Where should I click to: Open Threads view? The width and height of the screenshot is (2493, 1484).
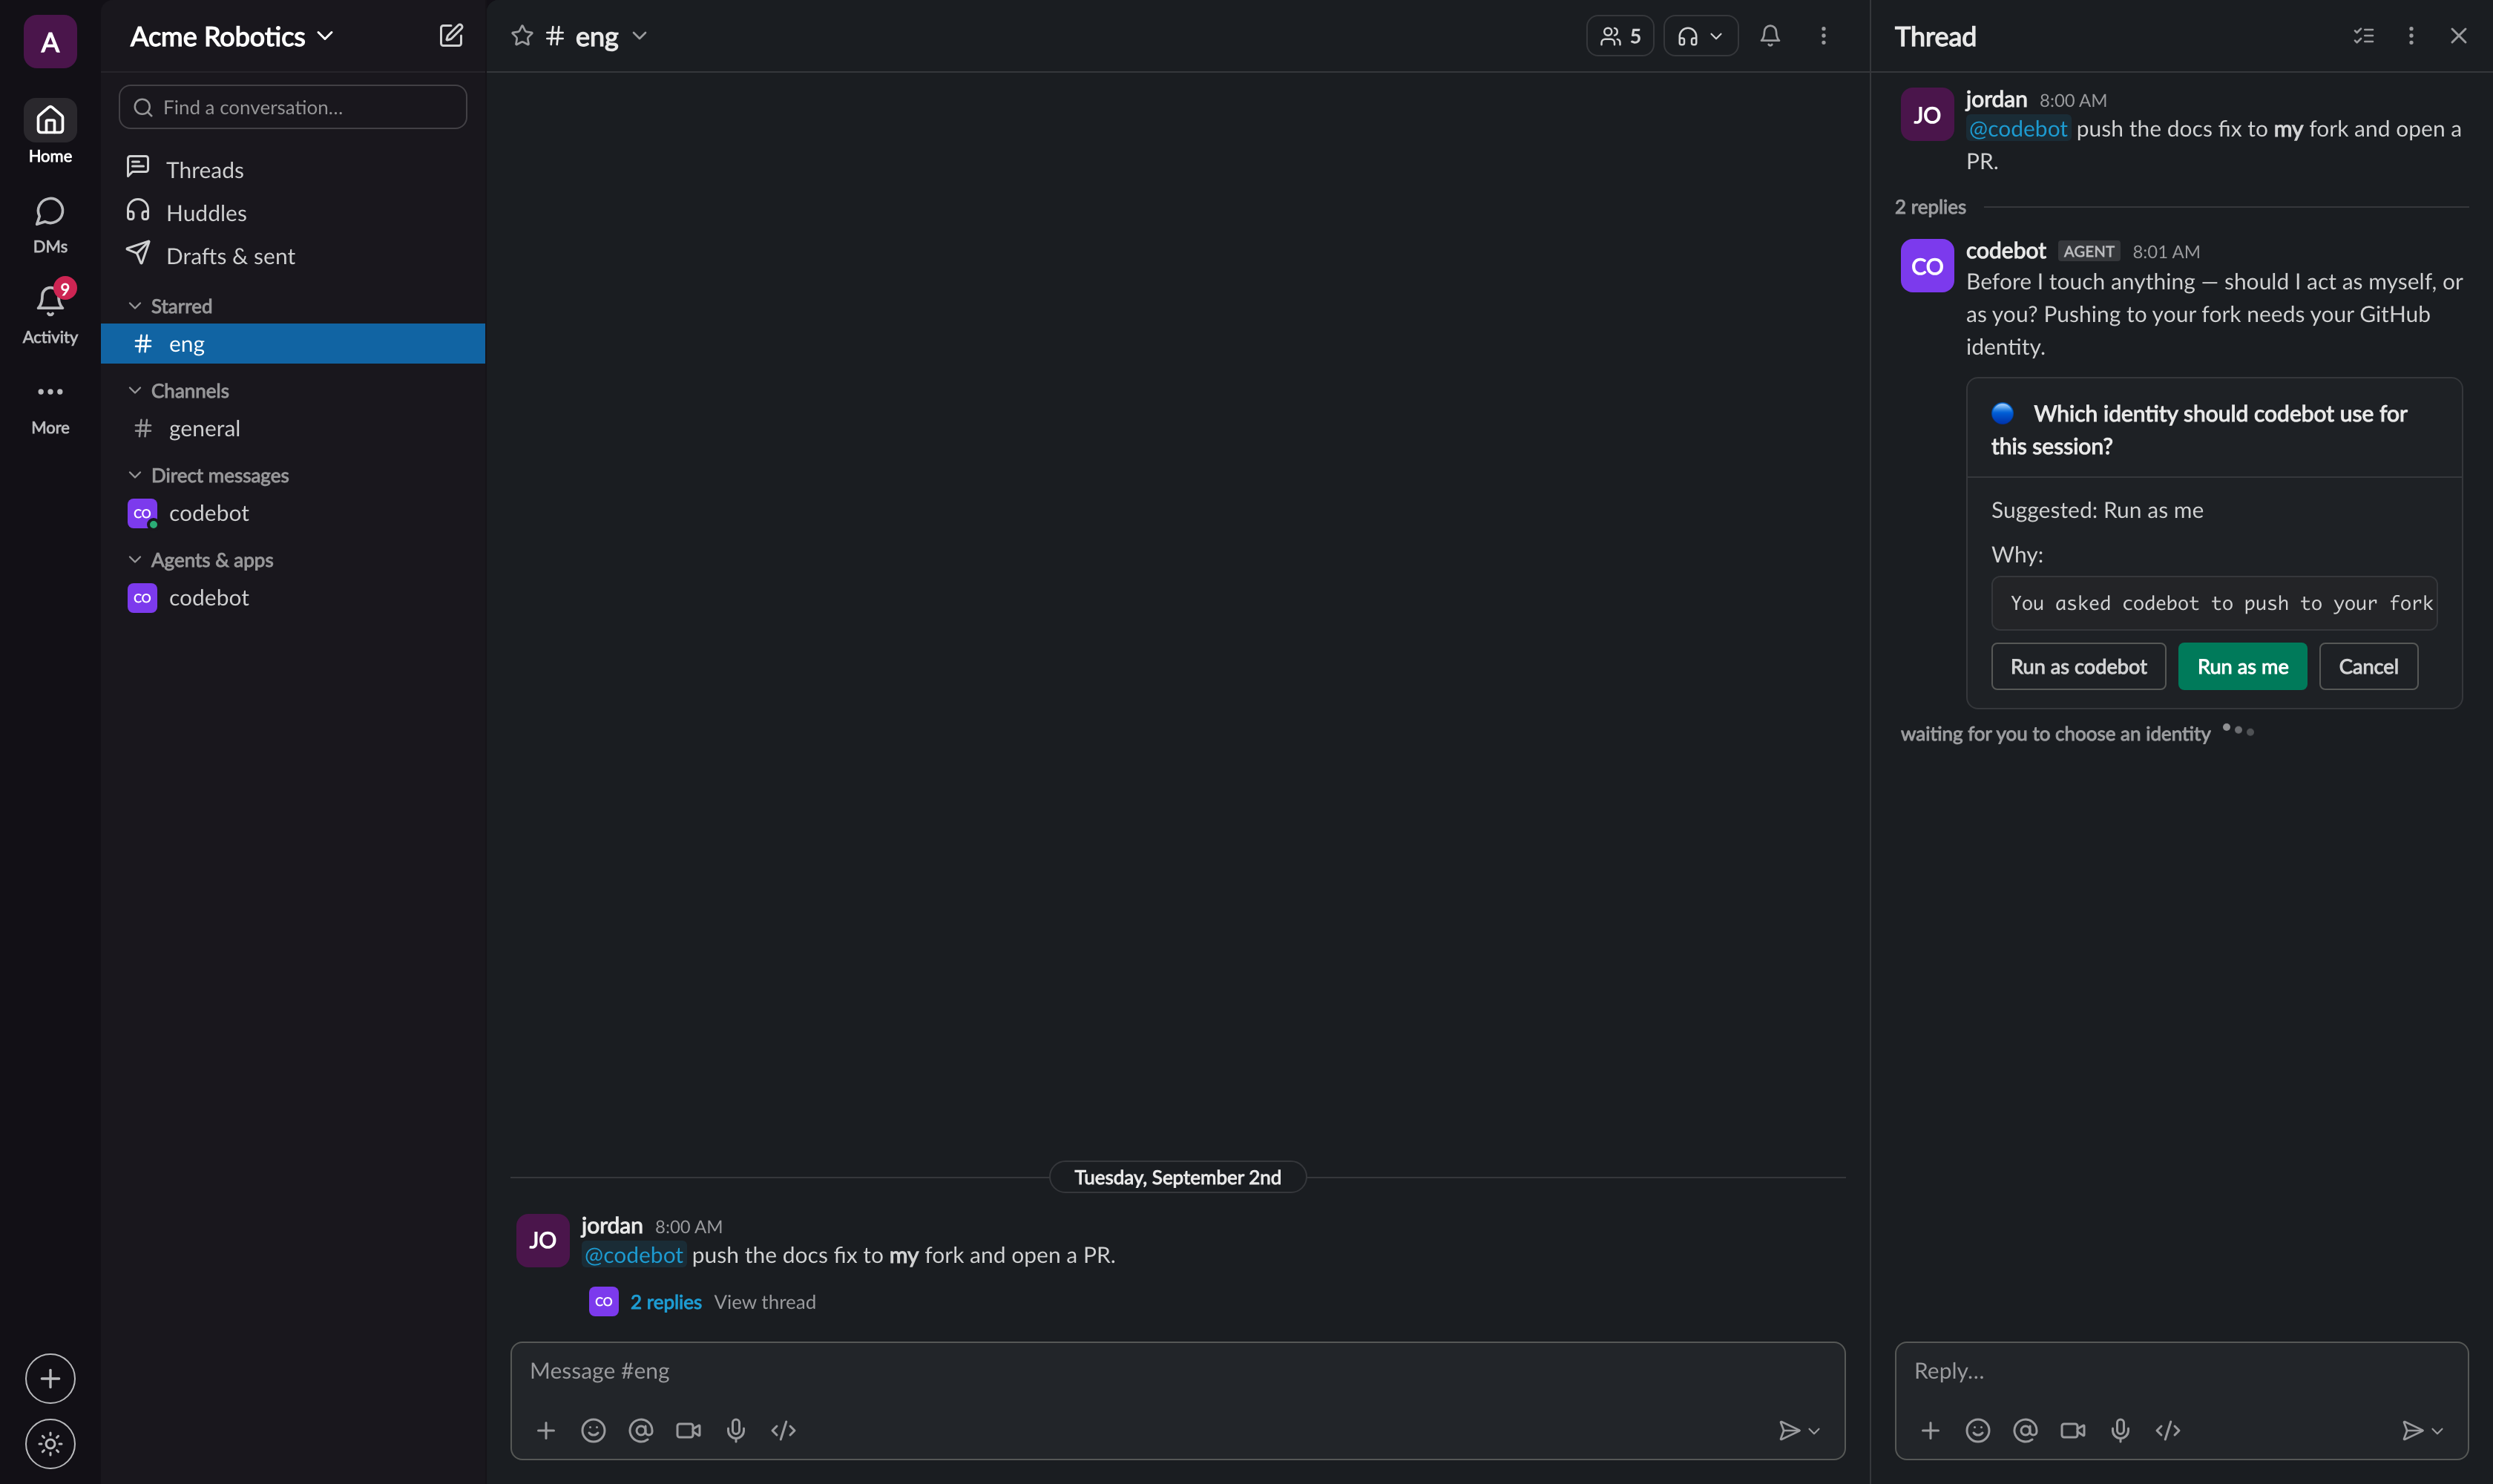pos(293,169)
